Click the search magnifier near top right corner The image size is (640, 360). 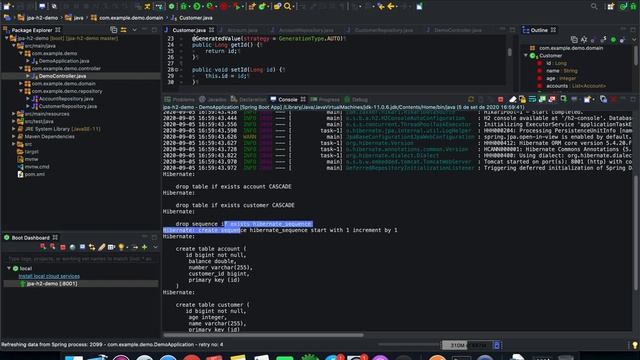[594, 6]
